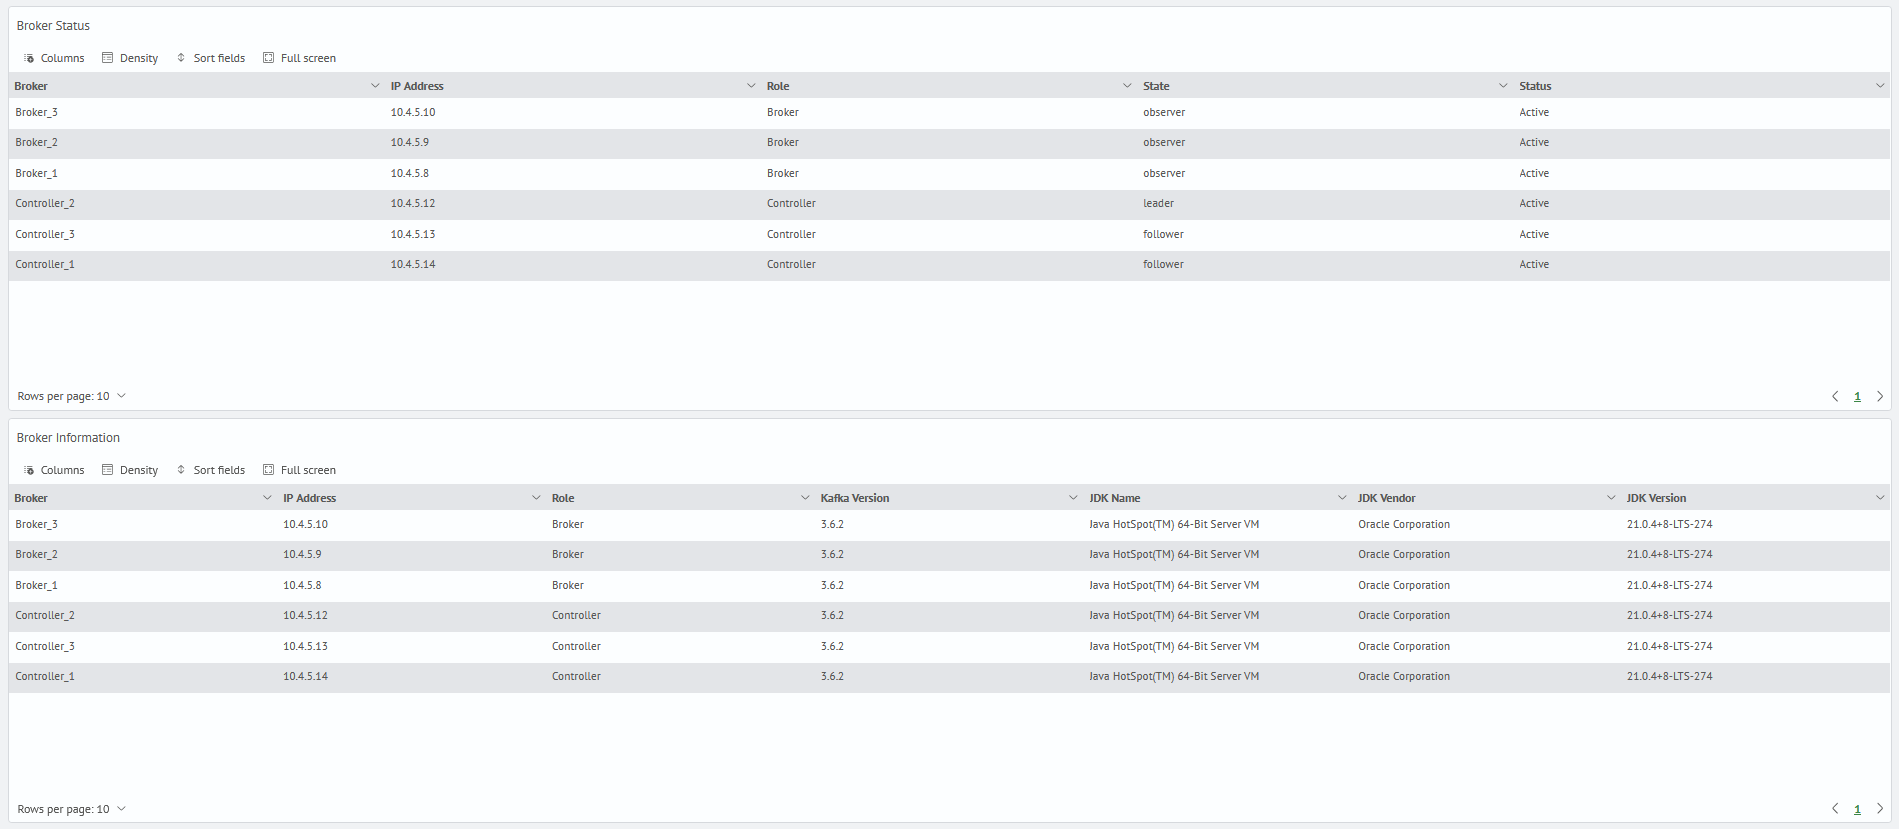Enter Full screen for Broker Information table

299,470
